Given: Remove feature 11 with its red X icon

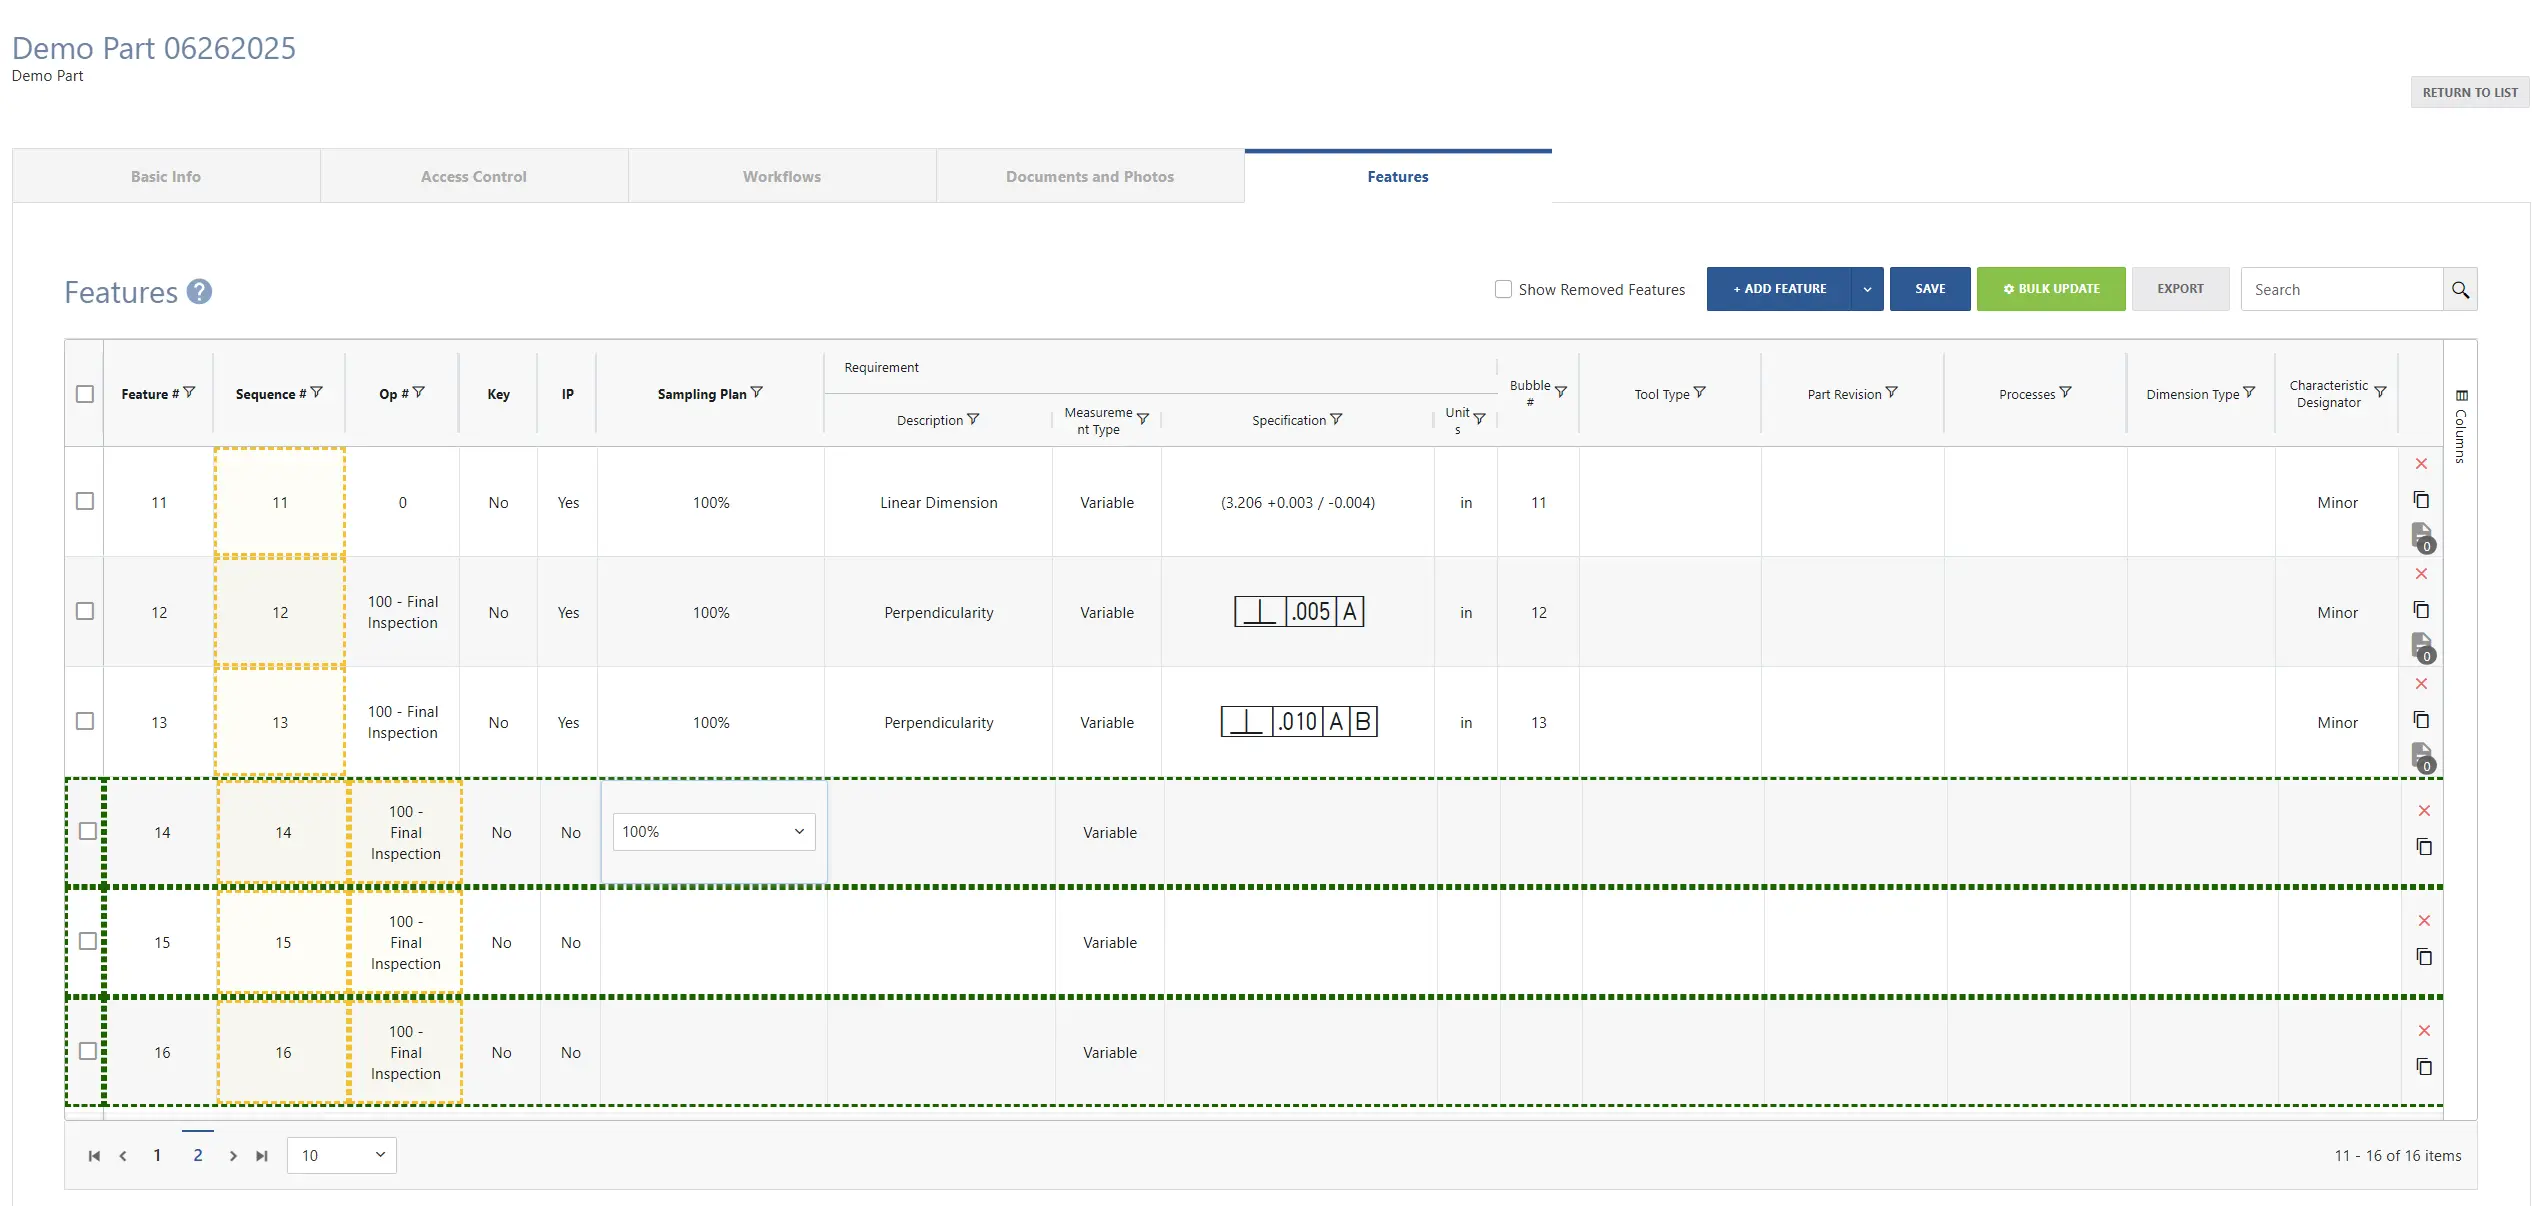Looking at the screenshot, I should click(x=2422, y=463).
